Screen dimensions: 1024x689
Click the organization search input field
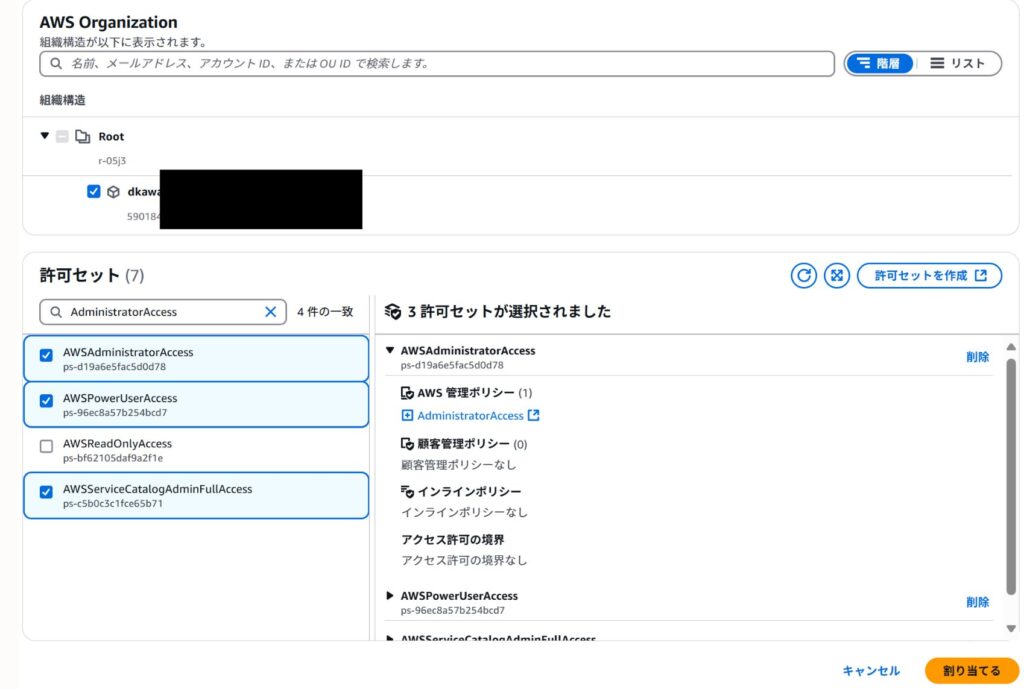pos(437,63)
